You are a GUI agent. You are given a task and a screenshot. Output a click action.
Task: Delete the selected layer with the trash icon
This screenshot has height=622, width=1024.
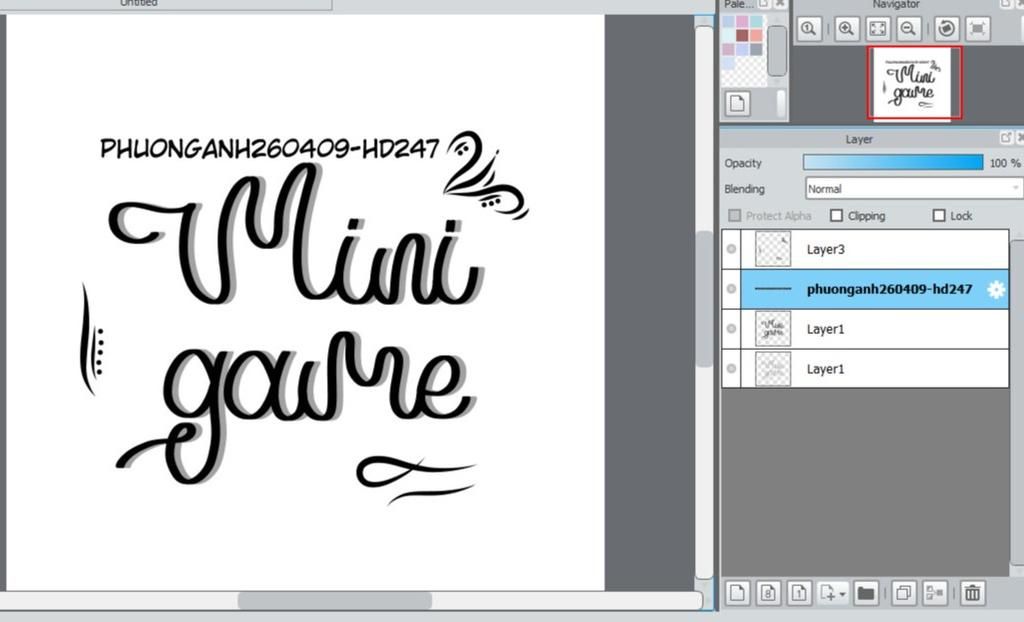(972, 593)
